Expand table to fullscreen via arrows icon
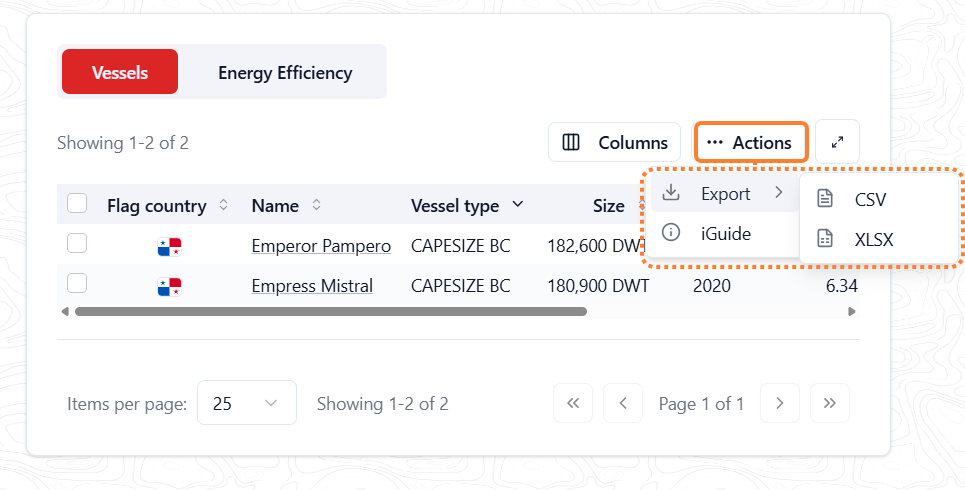This screenshot has height=490, width=965. [x=837, y=142]
